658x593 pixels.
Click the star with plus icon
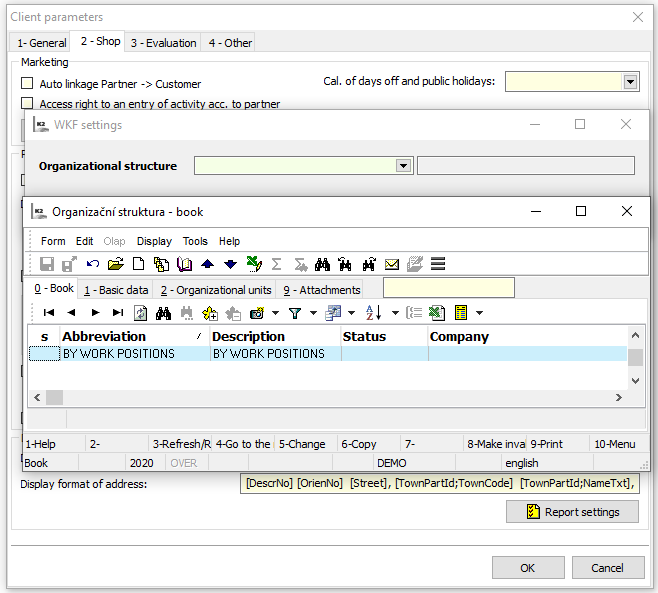click(210, 313)
